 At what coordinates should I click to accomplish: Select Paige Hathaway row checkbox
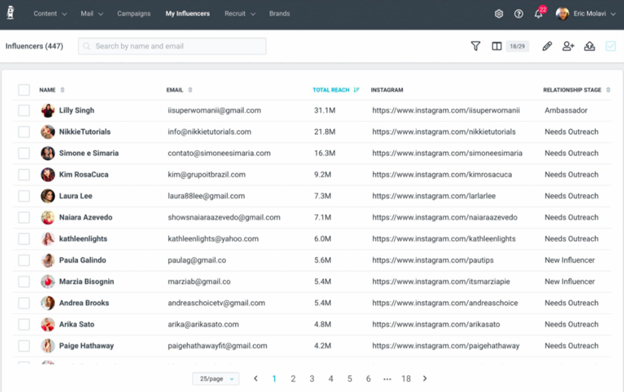coord(24,346)
